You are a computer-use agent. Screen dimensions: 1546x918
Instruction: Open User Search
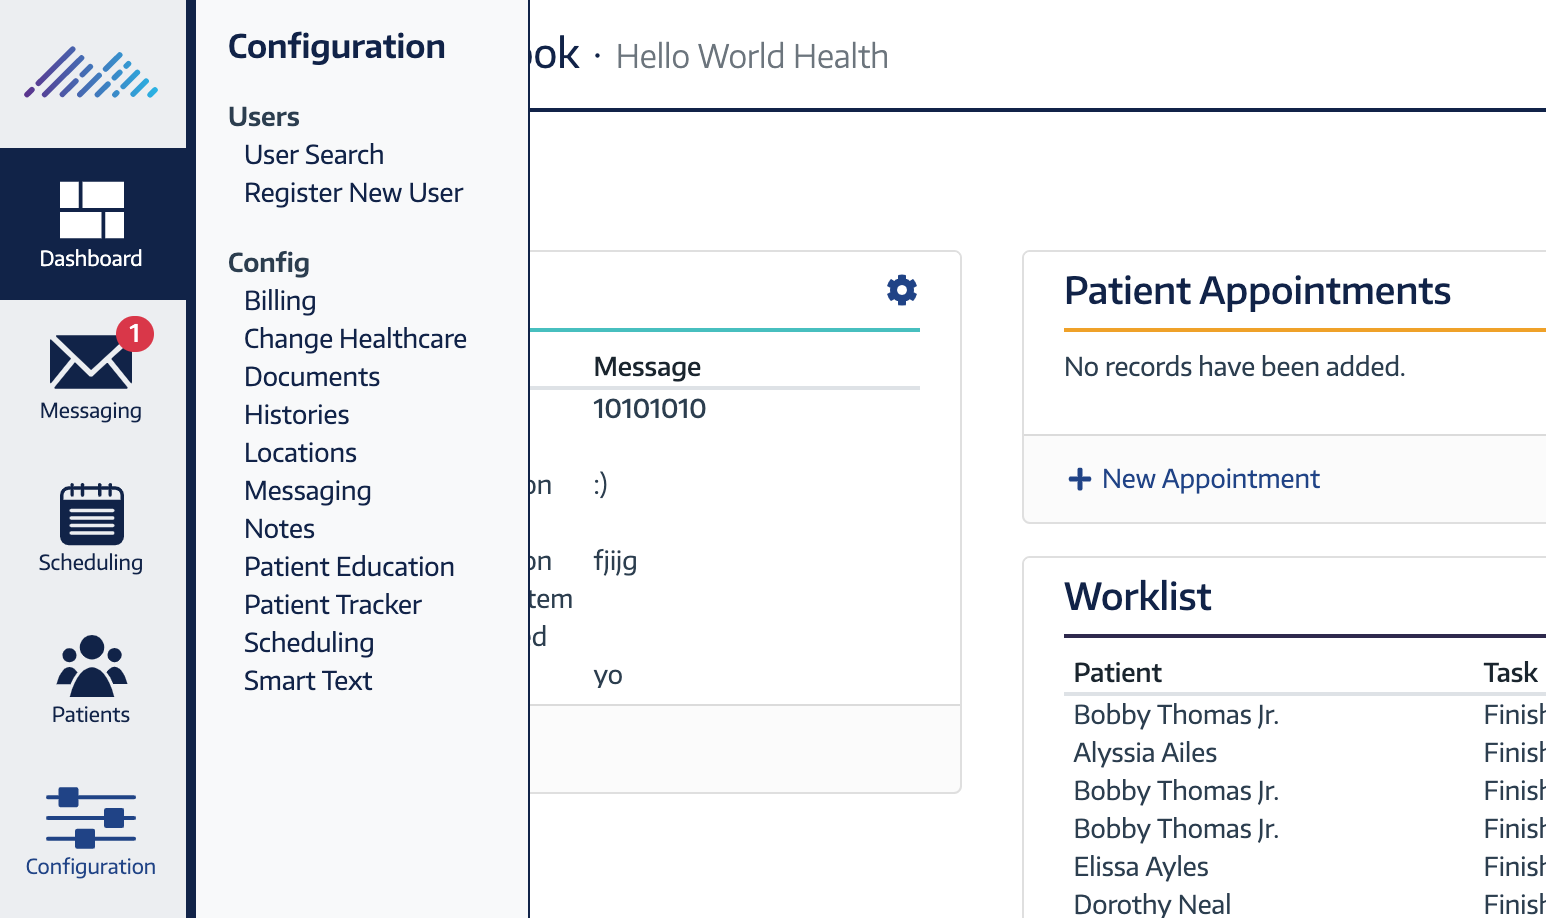[x=314, y=155]
